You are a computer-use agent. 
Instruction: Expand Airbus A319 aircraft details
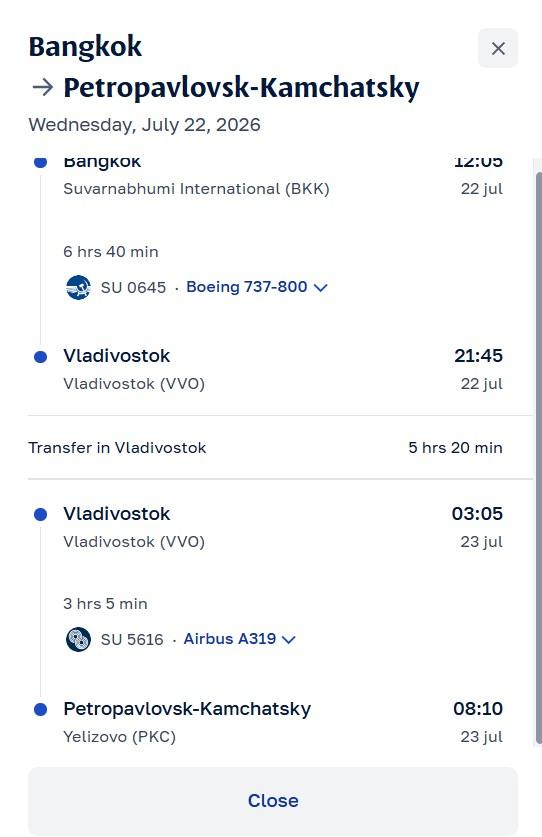click(x=239, y=639)
